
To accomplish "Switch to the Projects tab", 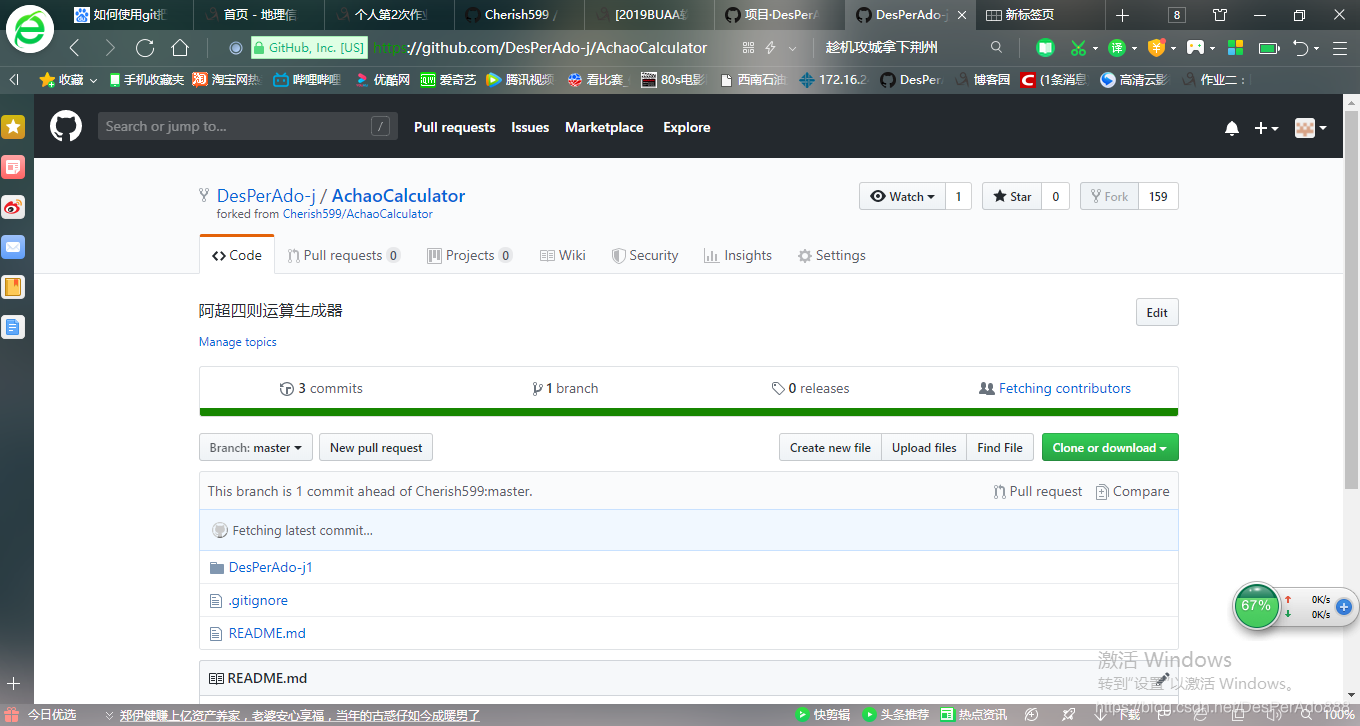I will pos(470,255).
